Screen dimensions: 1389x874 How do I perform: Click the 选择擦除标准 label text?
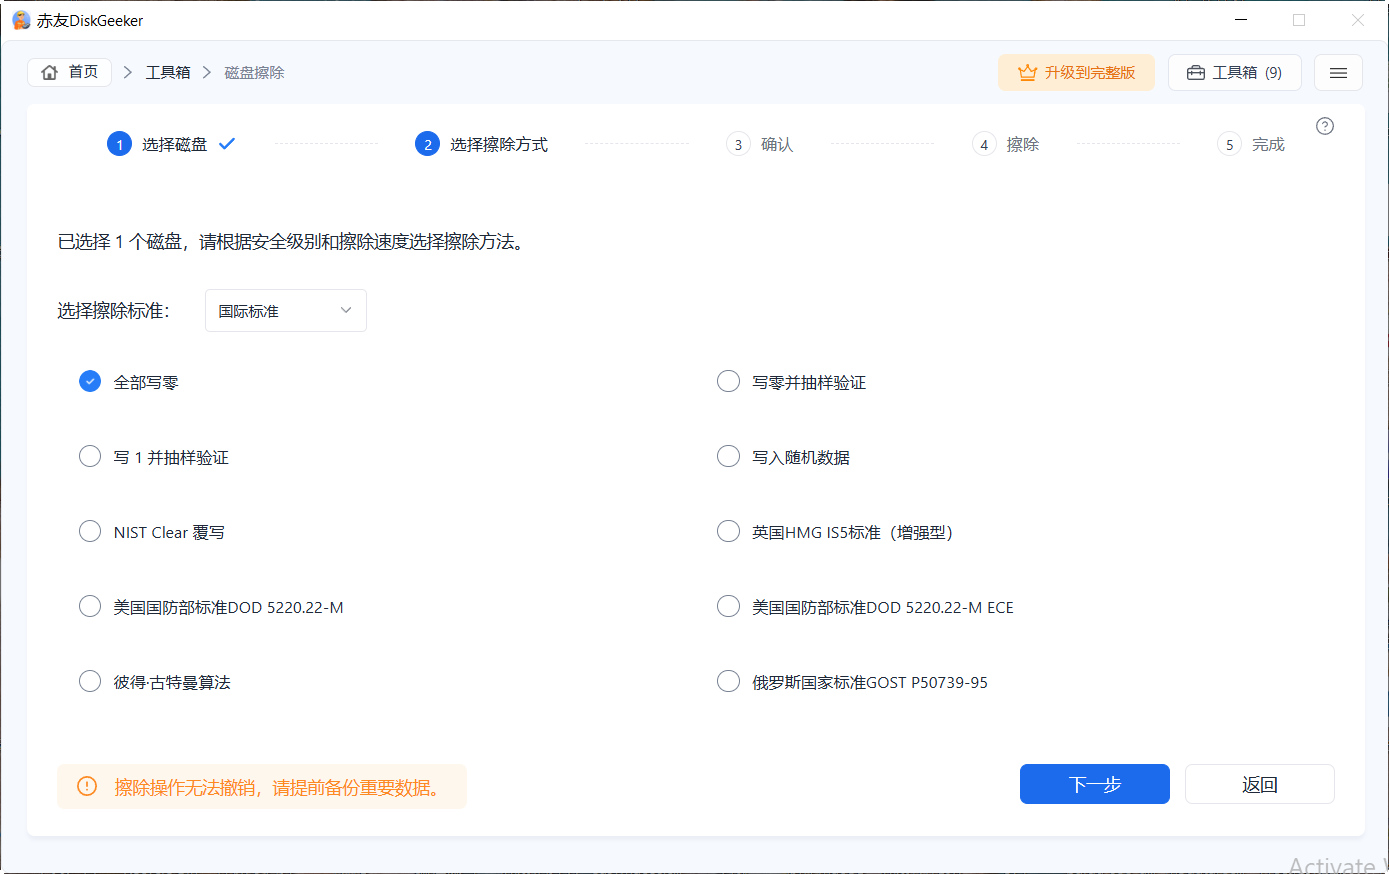coord(113,311)
